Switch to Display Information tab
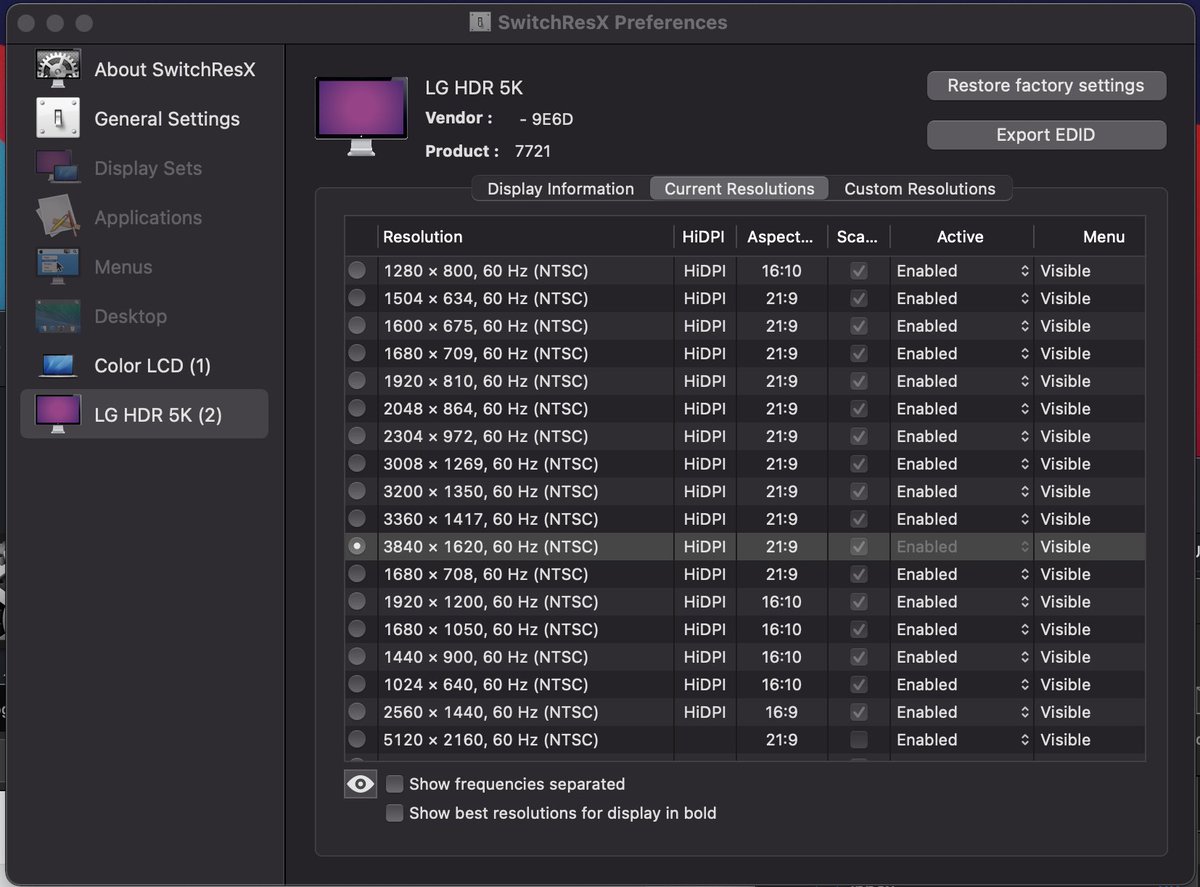 point(561,189)
